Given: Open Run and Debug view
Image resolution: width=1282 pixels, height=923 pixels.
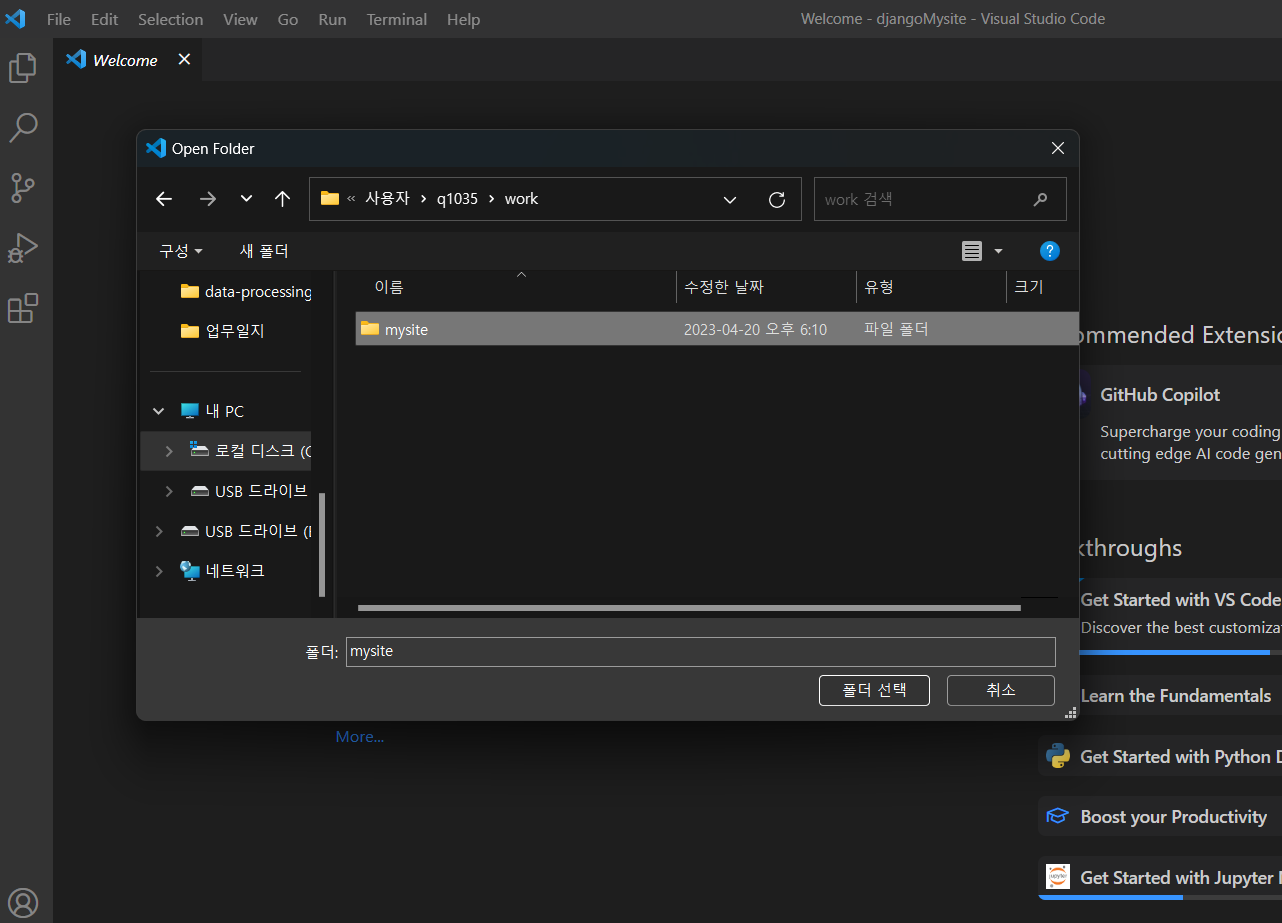Looking at the screenshot, I should tap(22, 247).
